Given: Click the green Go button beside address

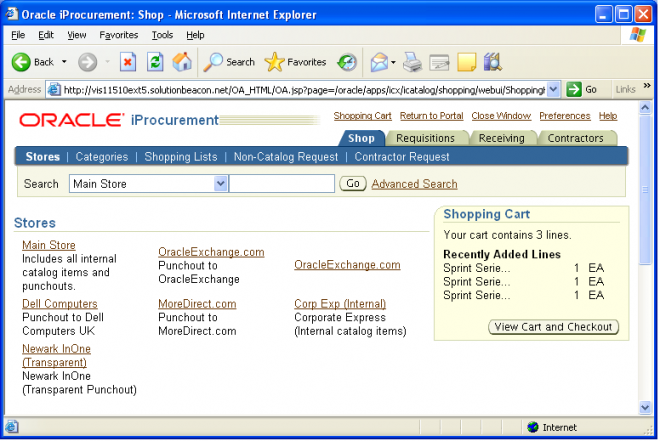Looking at the screenshot, I should pos(582,89).
